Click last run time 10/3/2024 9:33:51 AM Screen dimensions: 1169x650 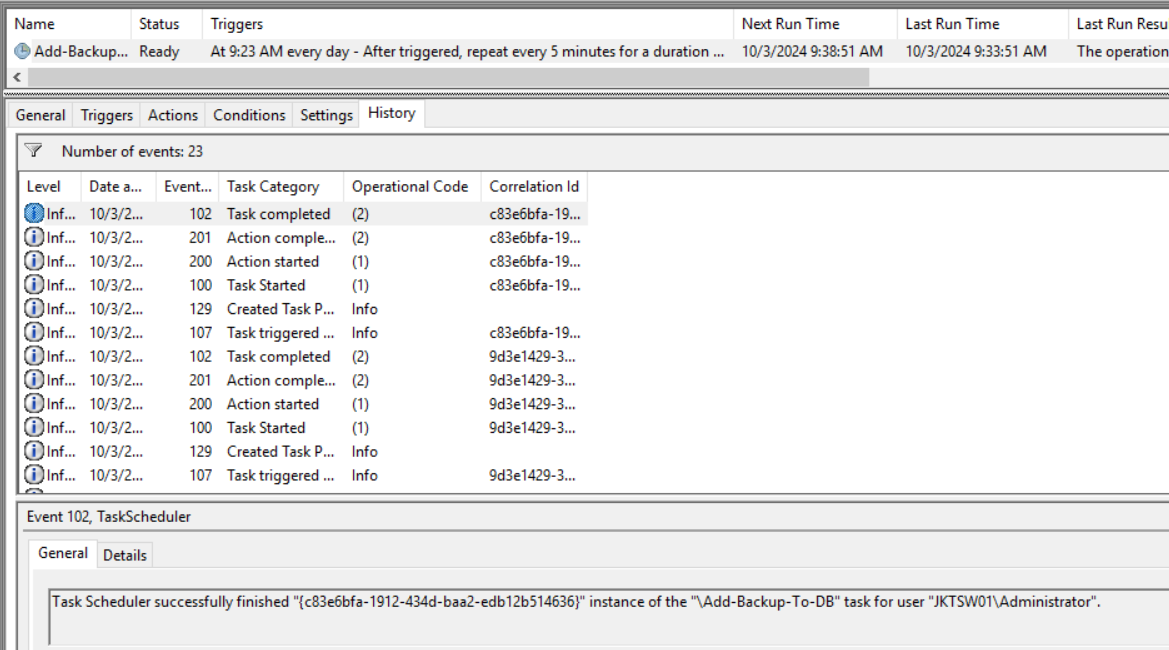[976, 51]
